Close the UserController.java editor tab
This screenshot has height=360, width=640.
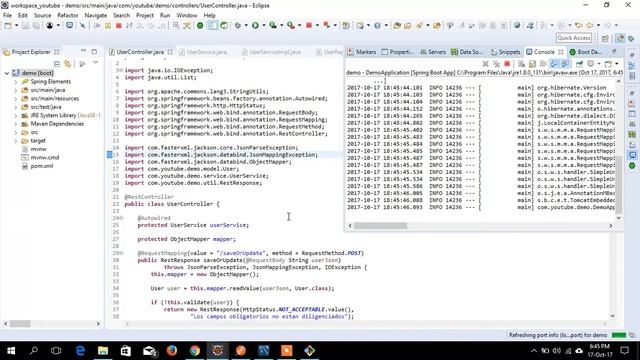(170, 52)
